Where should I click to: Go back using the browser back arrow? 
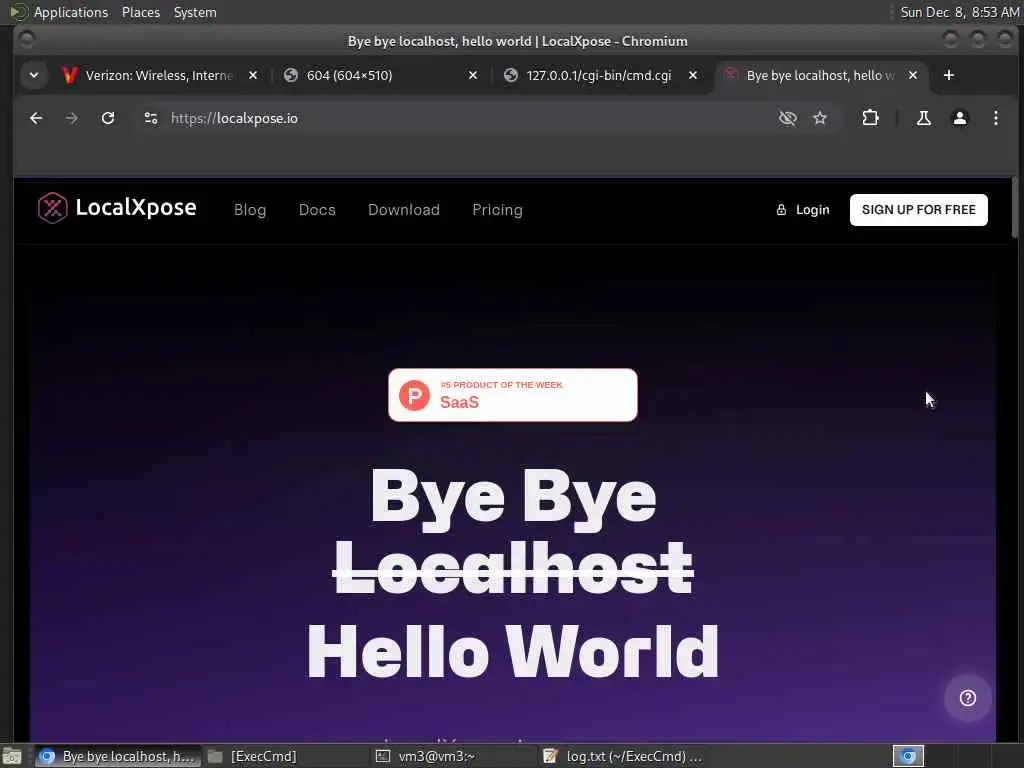37,118
